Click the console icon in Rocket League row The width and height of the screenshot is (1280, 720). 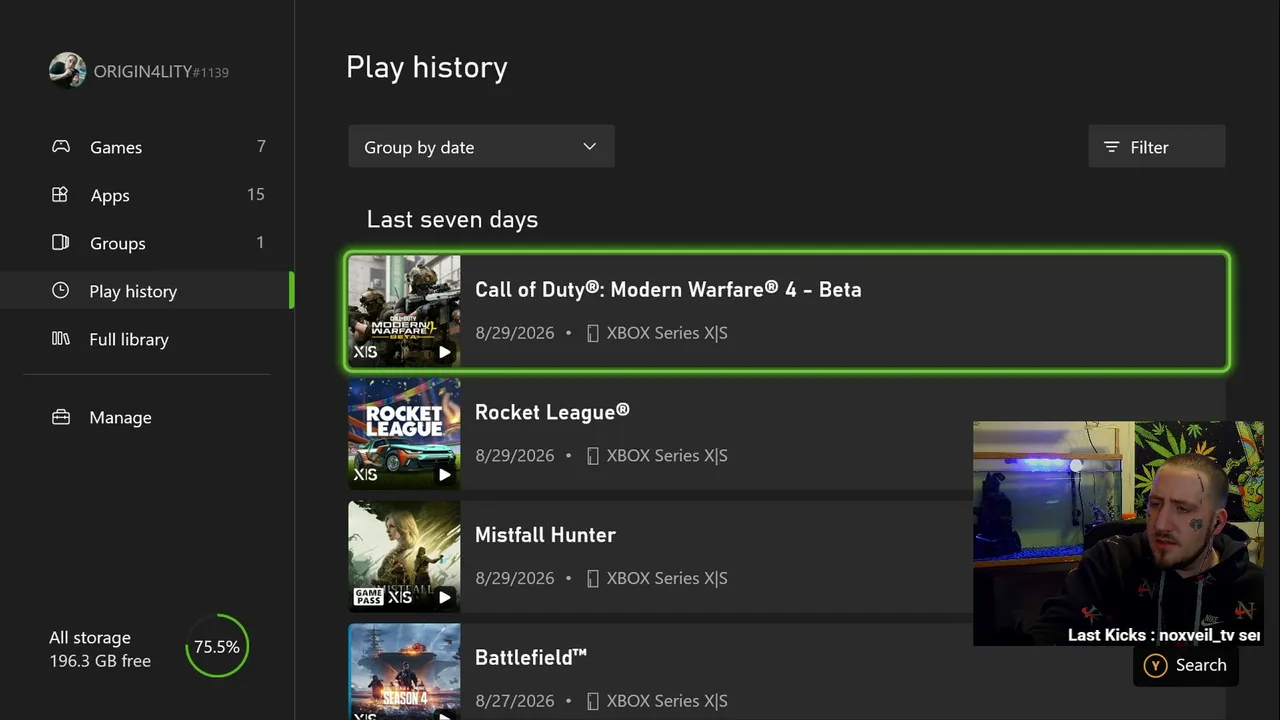coord(592,456)
